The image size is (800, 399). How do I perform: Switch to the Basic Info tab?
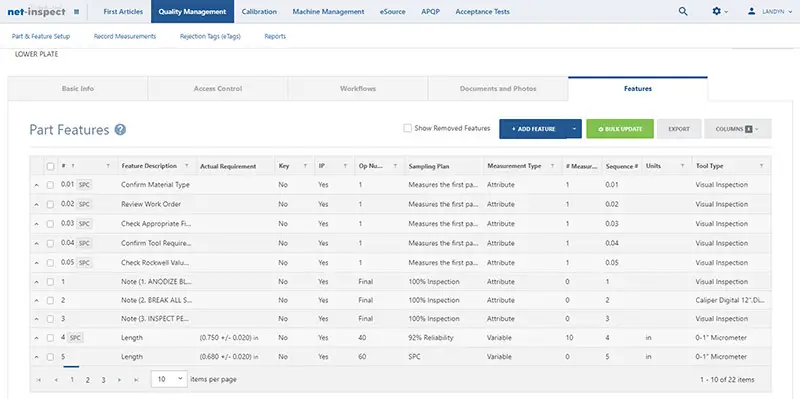(x=78, y=88)
